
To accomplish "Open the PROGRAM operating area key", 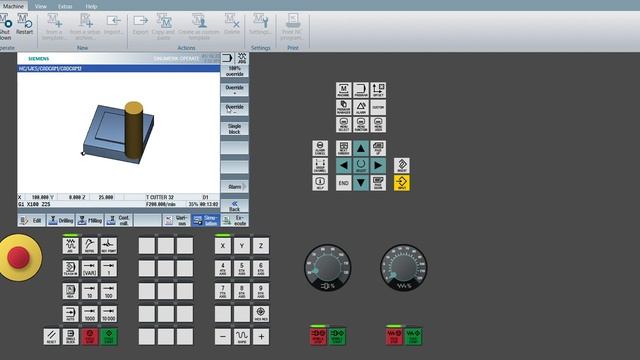I will (x=360, y=90).
